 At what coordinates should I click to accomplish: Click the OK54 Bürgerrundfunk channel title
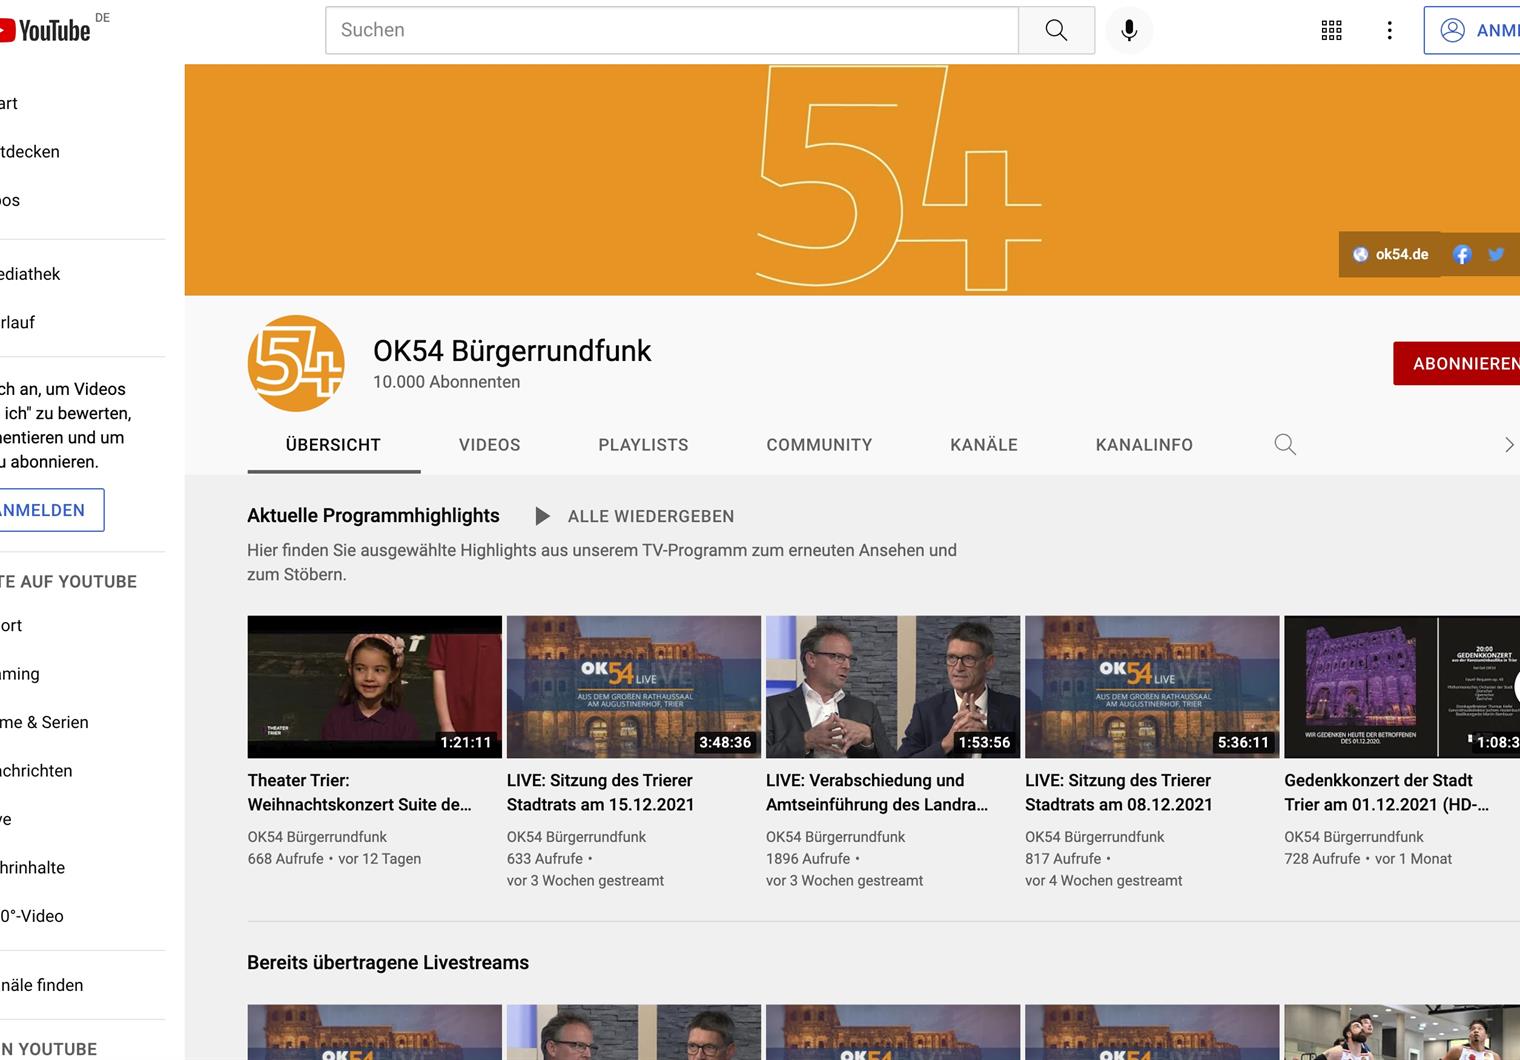[x=512, y=351]
